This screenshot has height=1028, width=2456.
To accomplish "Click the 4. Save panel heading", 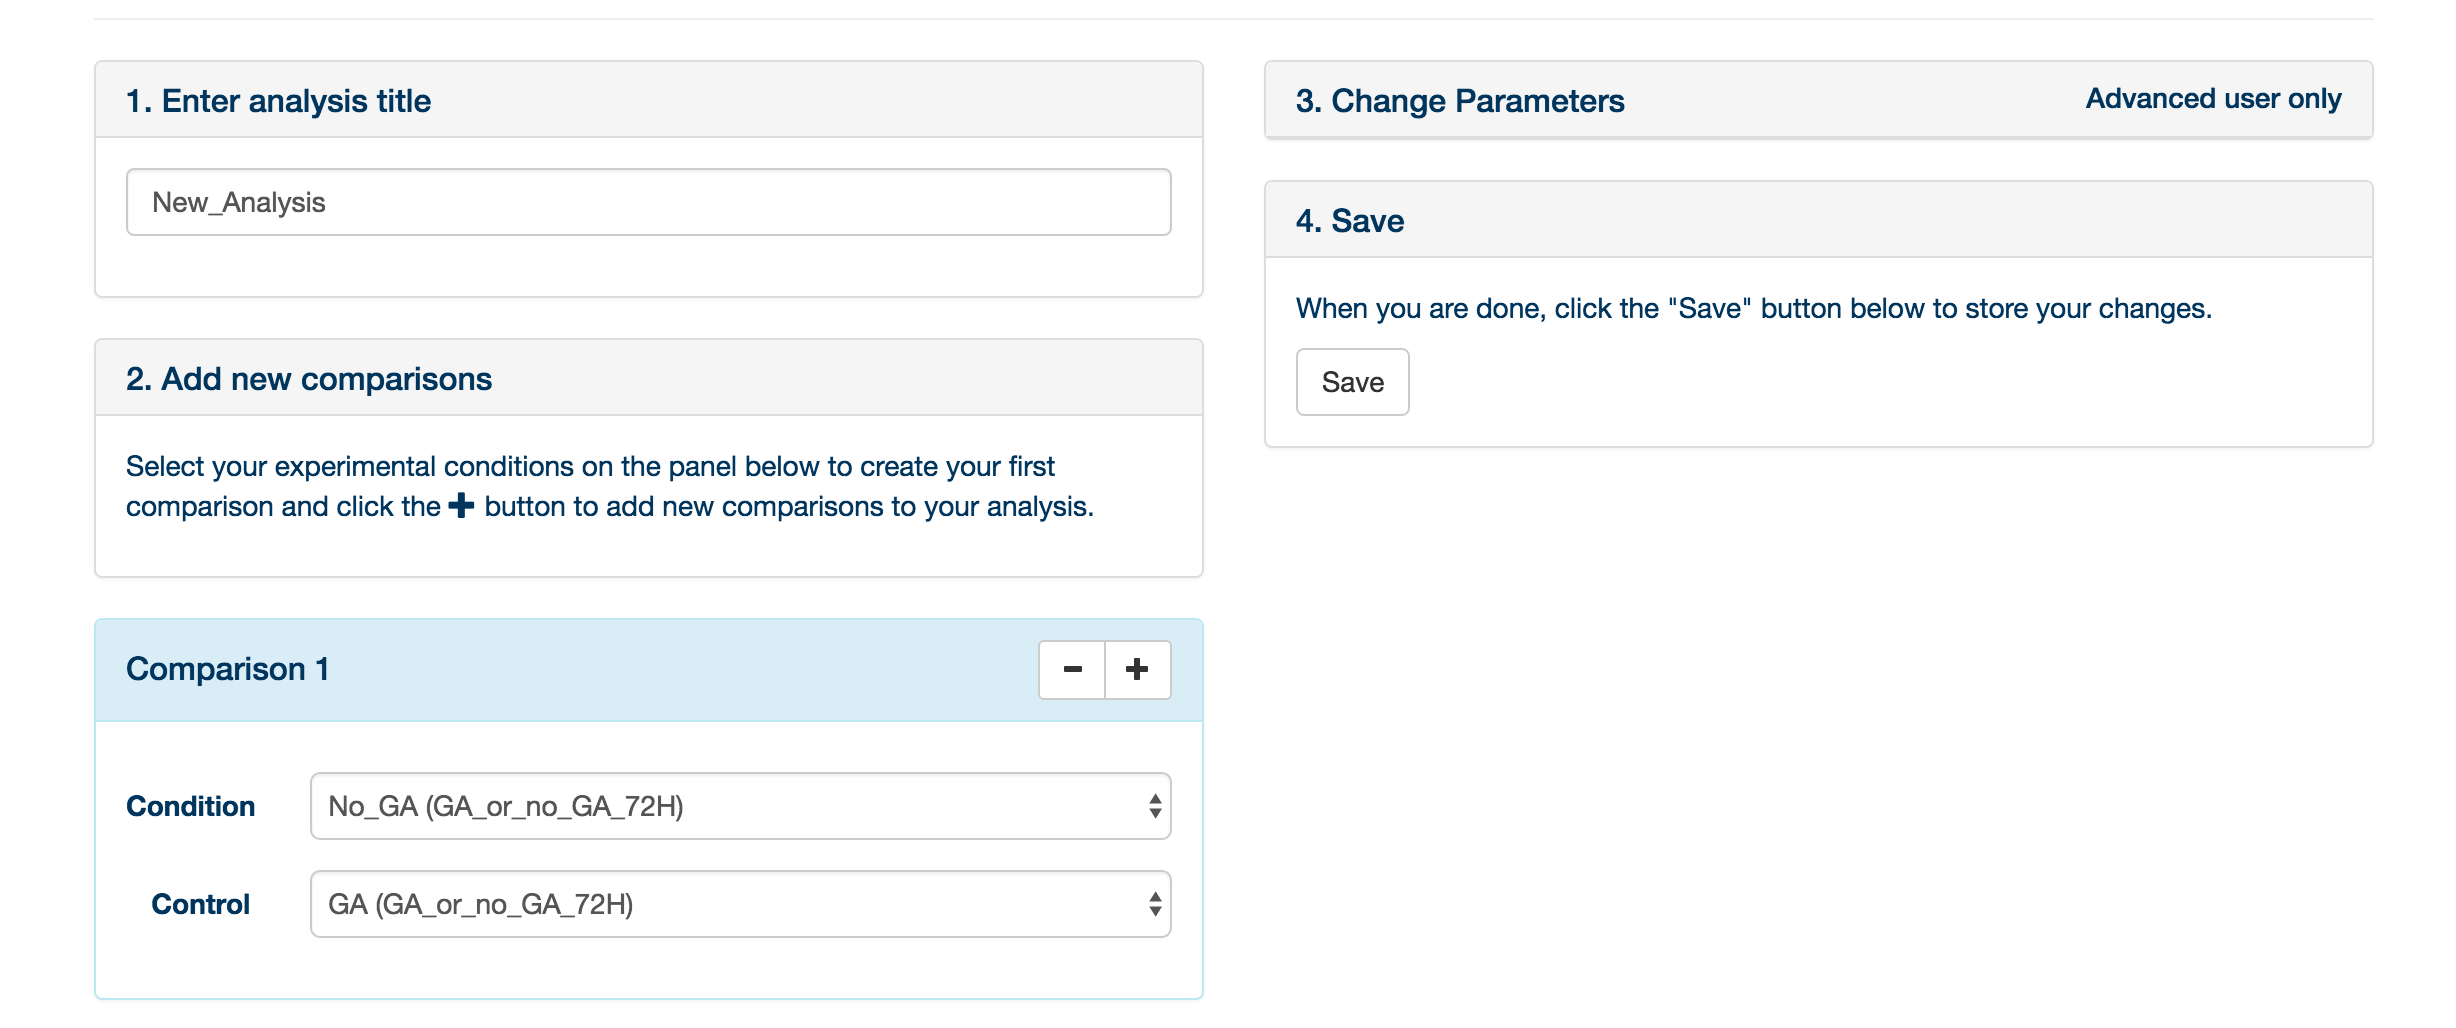I will click(1350, 221).
